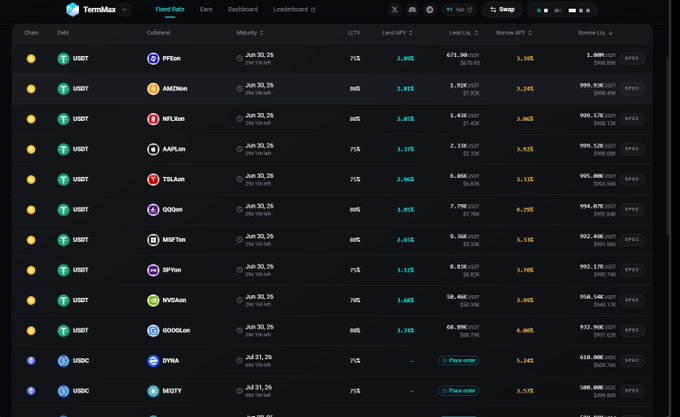This screenshot has width=680, height=417.
Task: Click the SPEC button in NFLXon row
Action: tap(632, 119)
